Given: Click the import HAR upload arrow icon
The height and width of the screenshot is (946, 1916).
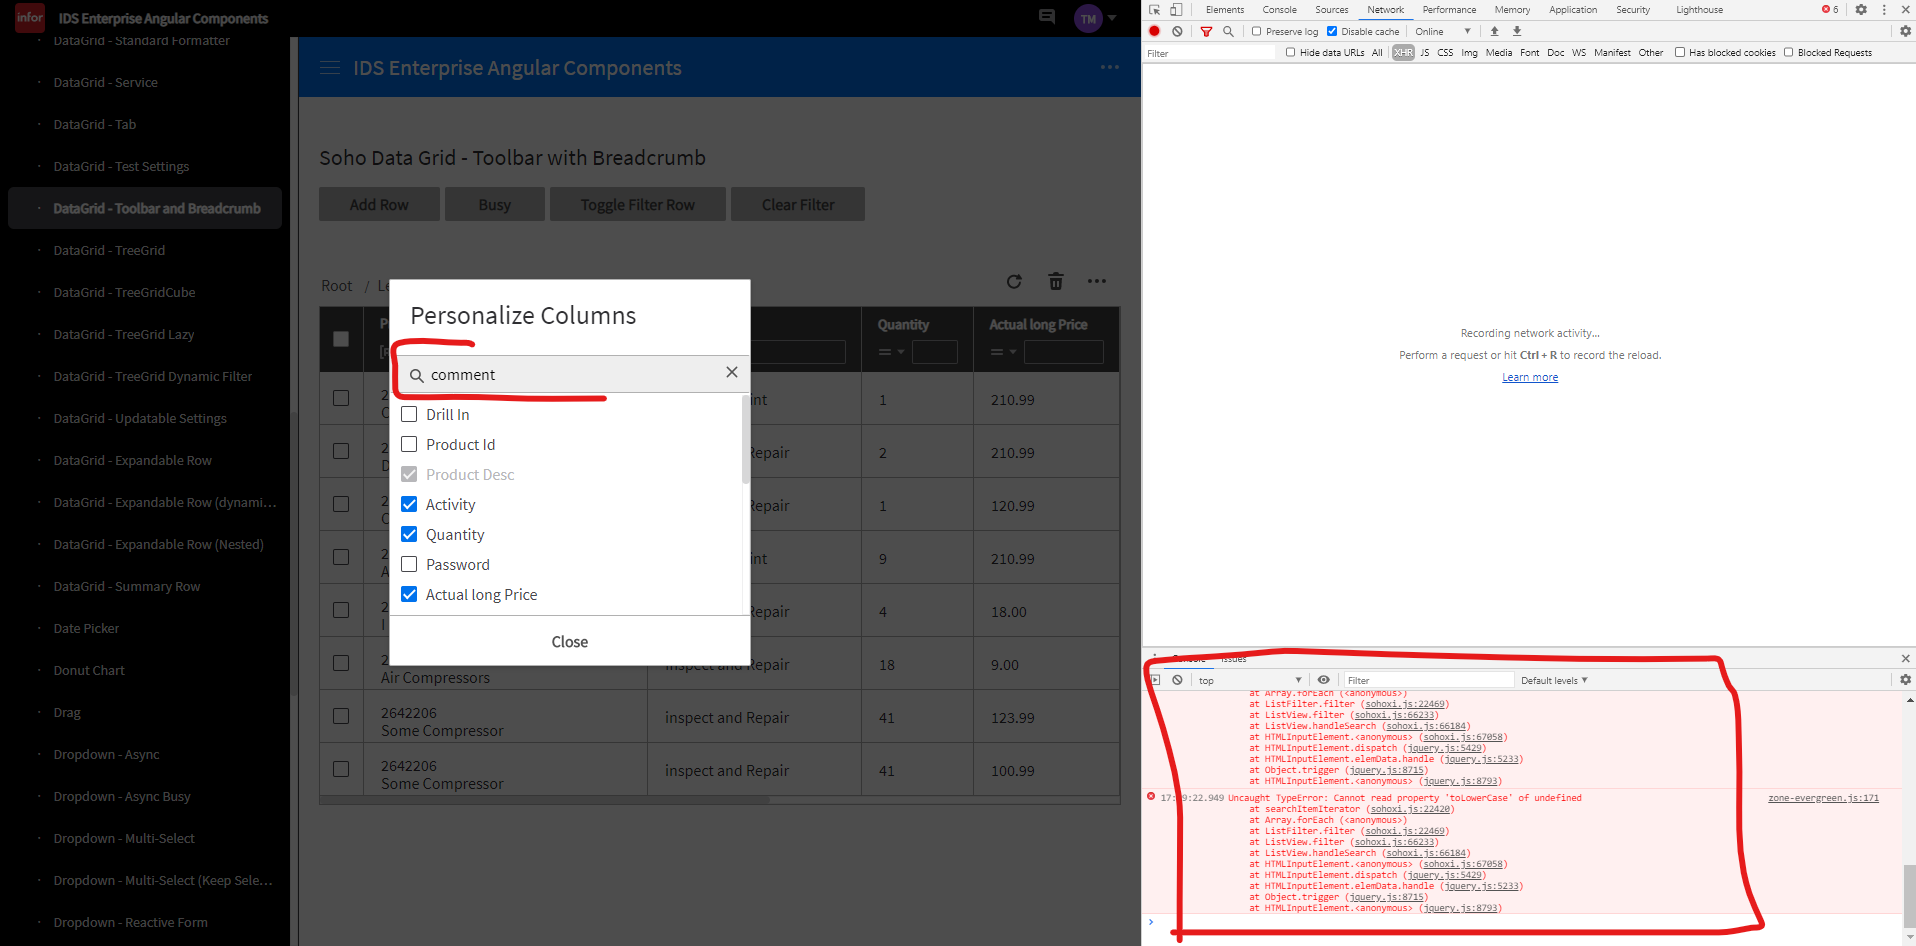Looking at the screenshot, I should (x=1495, y=31).
